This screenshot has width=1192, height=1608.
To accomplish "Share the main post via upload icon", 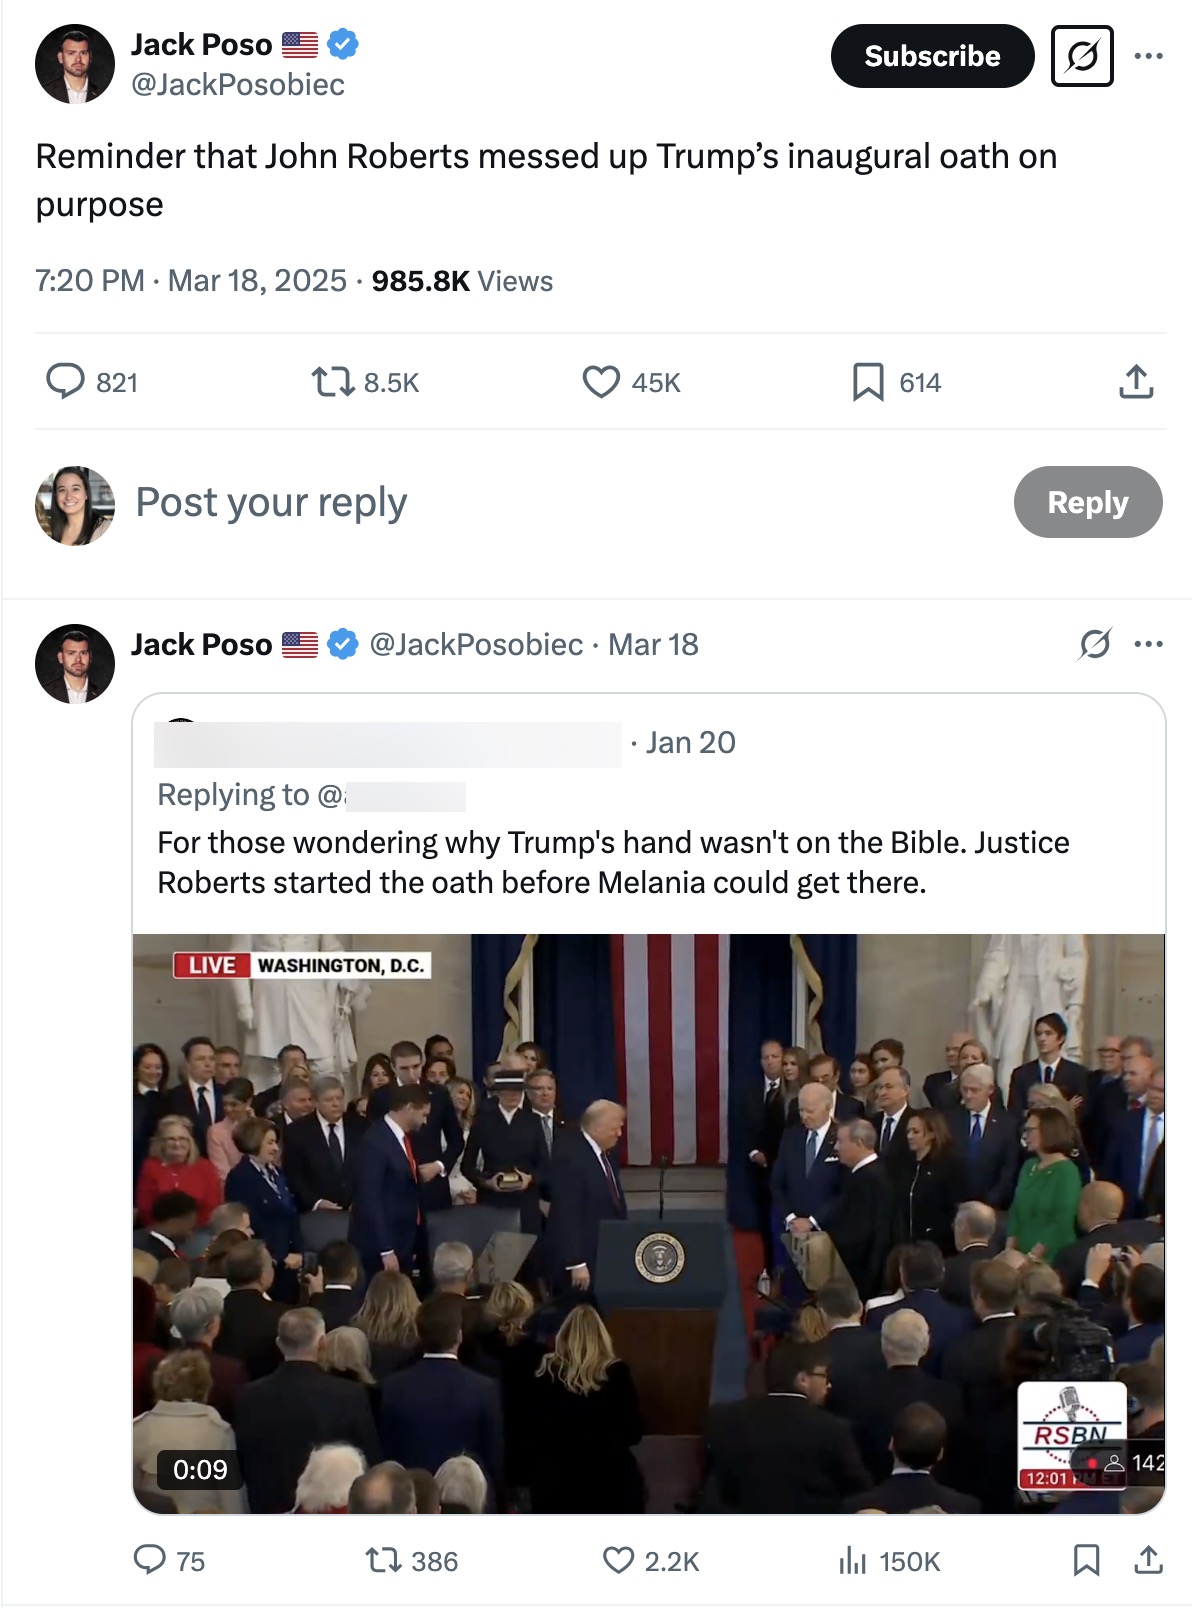I will 1136,382.
